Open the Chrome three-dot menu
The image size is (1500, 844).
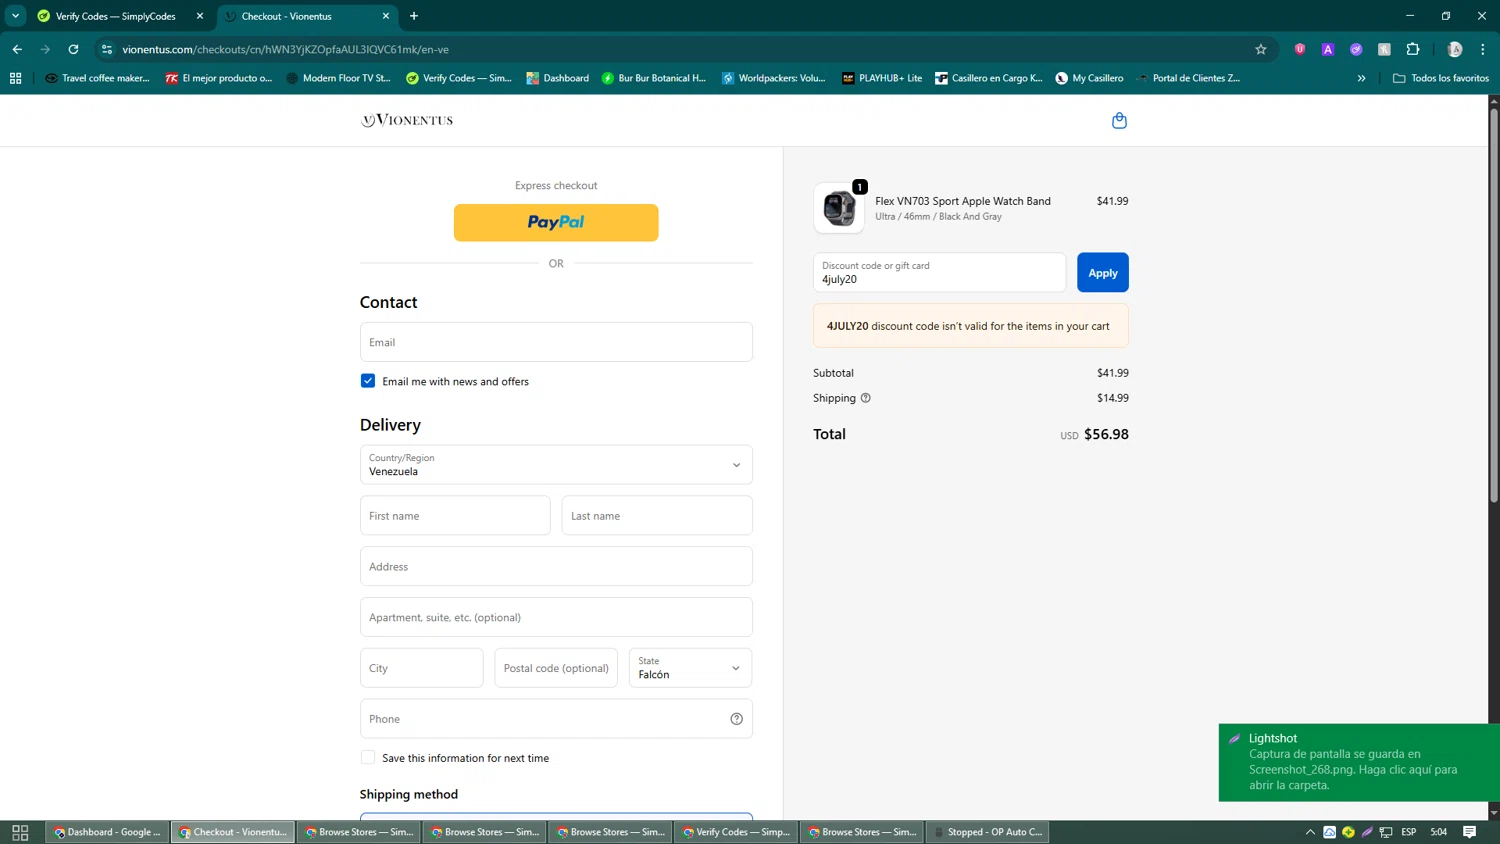tap(1483, 49)
